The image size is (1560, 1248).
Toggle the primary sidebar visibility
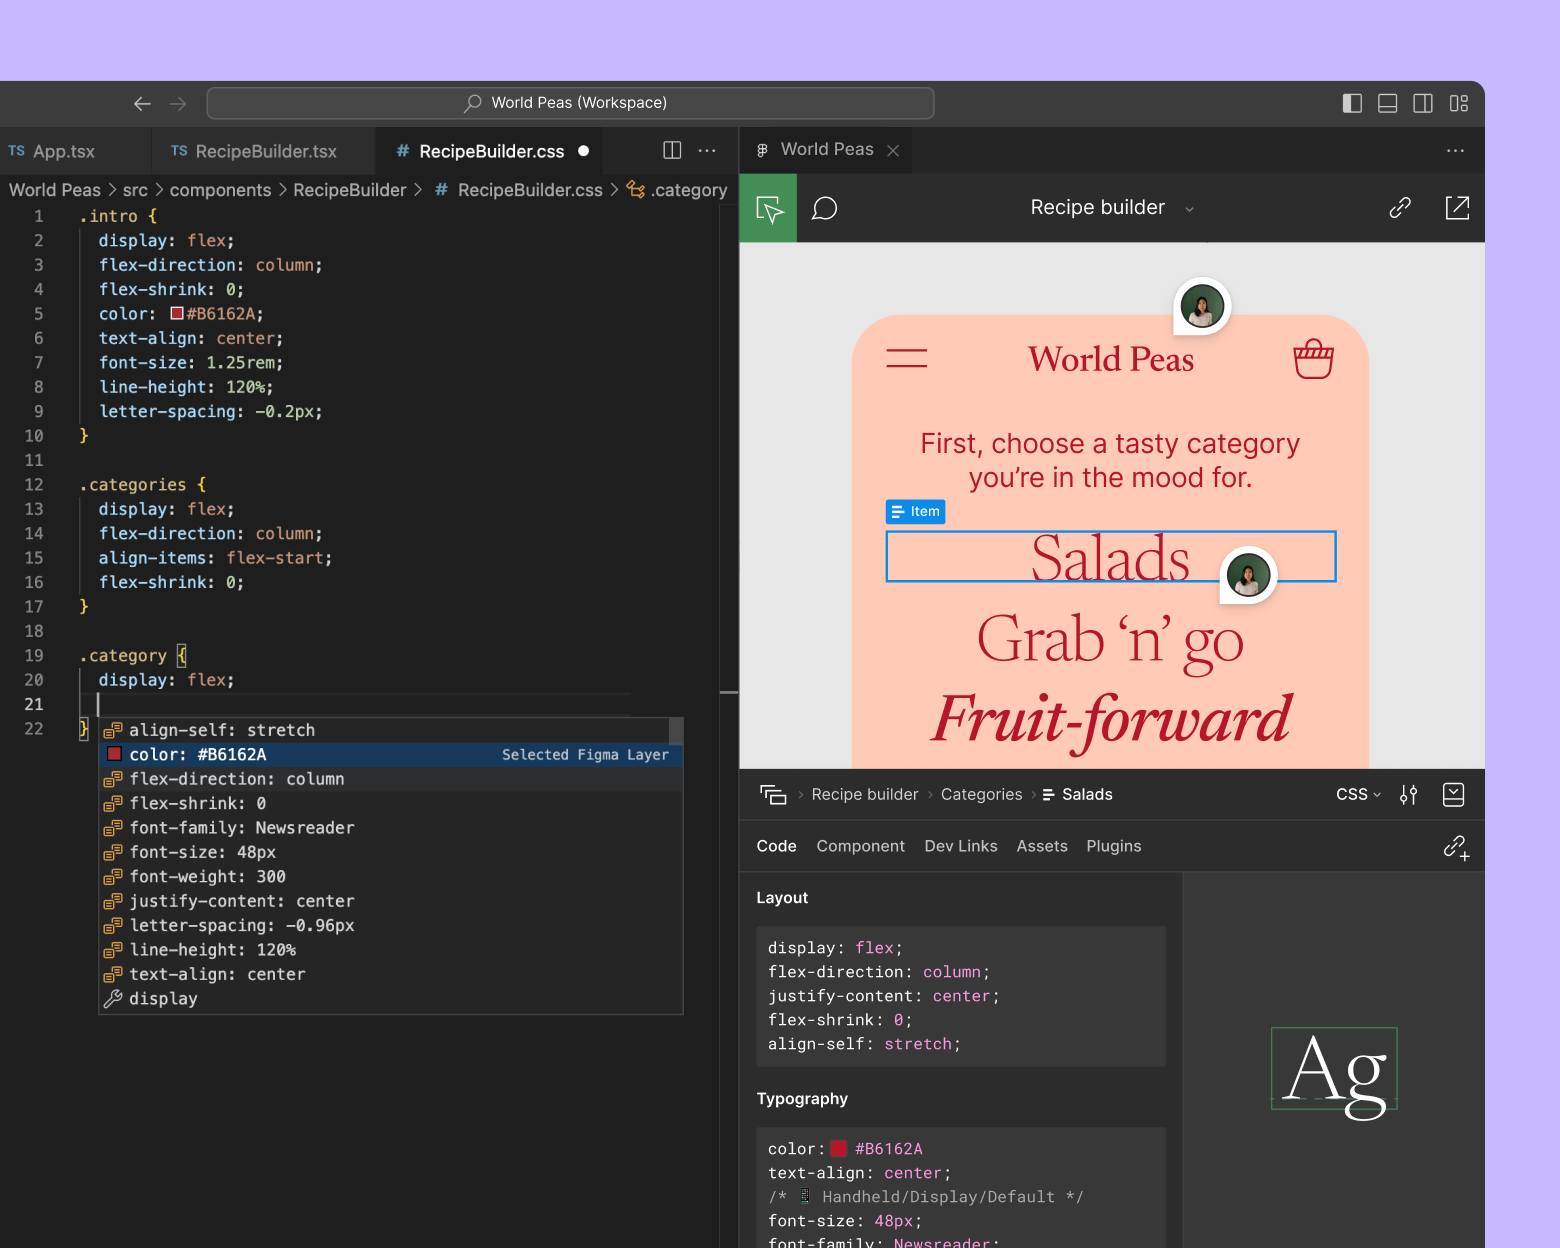click(x=1351, y=103)
